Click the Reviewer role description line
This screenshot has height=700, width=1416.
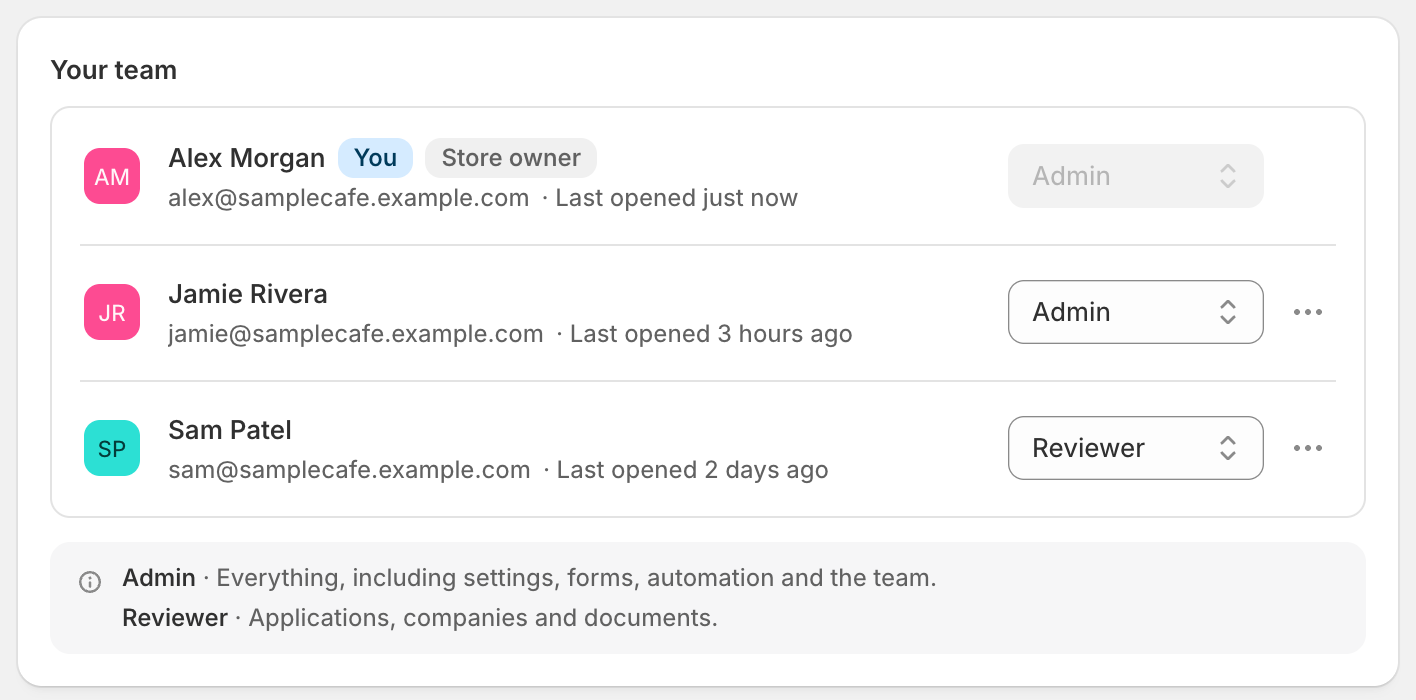pos(420,618)
